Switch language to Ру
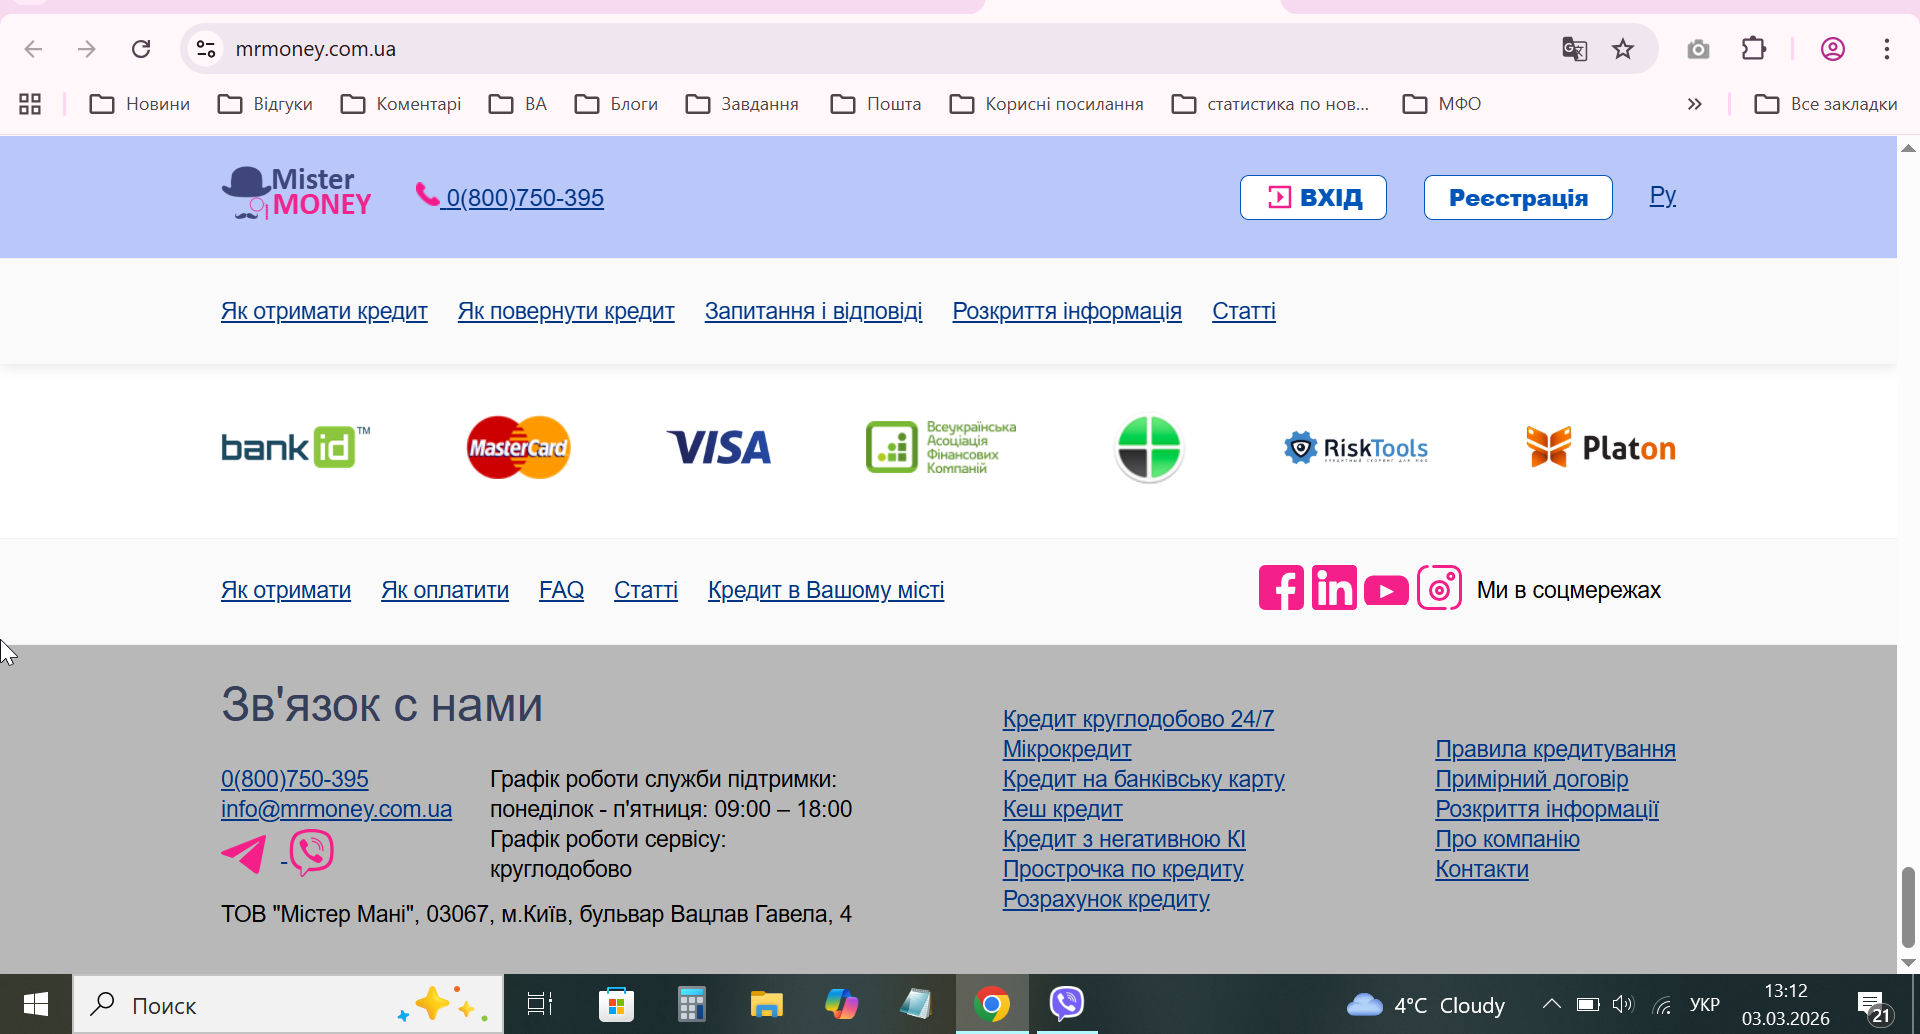Viewport: 1920px width, 1034px height. (1663, 195)
